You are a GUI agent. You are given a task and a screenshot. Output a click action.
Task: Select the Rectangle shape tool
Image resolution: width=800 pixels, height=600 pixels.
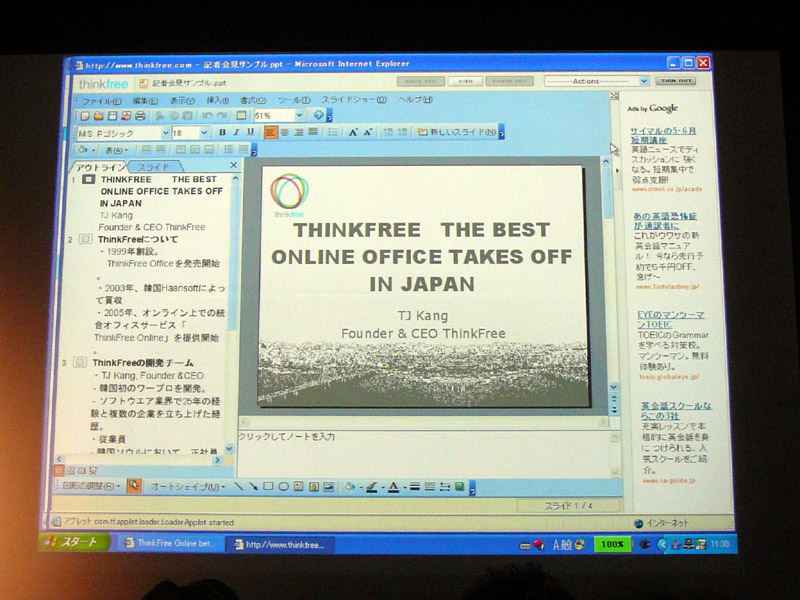(x=268, y=486)
